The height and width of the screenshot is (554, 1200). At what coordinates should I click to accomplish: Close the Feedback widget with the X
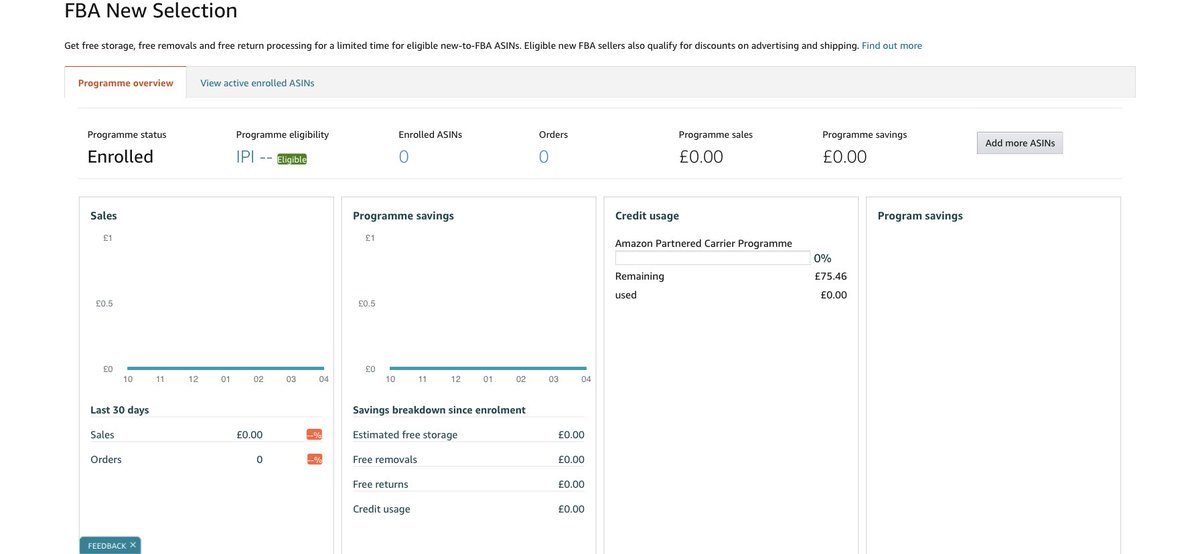(x=133, y=545)
